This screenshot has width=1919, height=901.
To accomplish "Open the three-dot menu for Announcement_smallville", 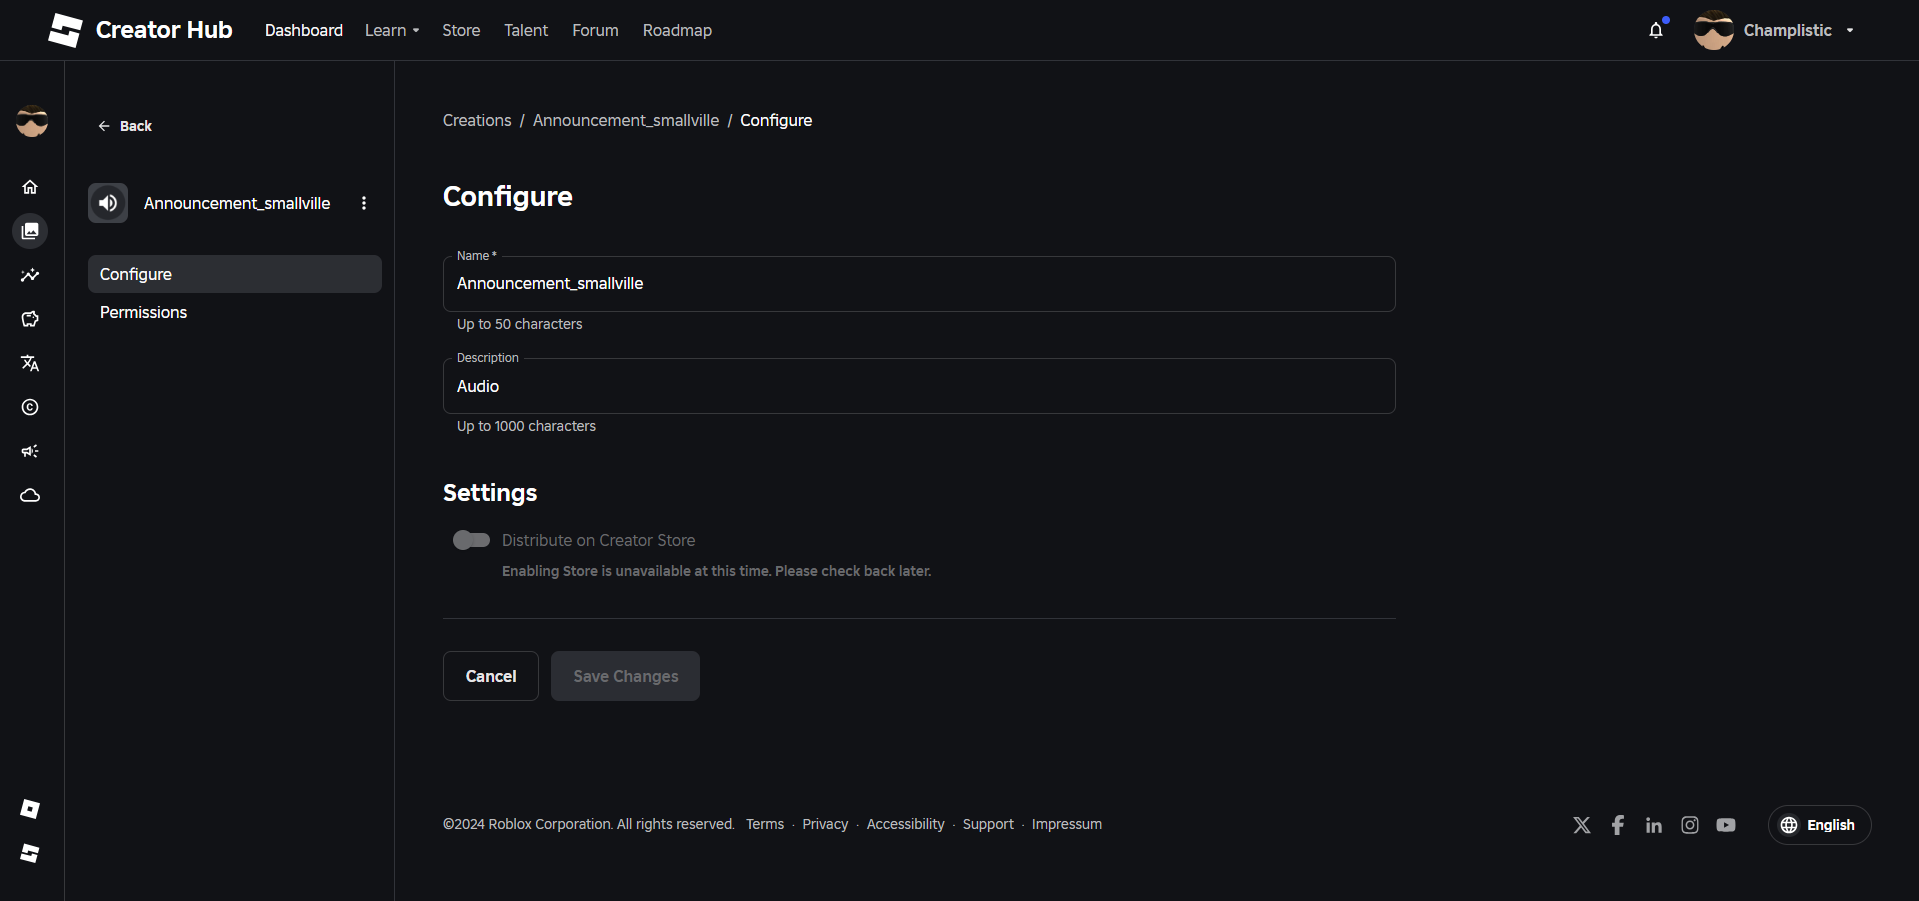I will pyautogui.click(x=364, y=203).
